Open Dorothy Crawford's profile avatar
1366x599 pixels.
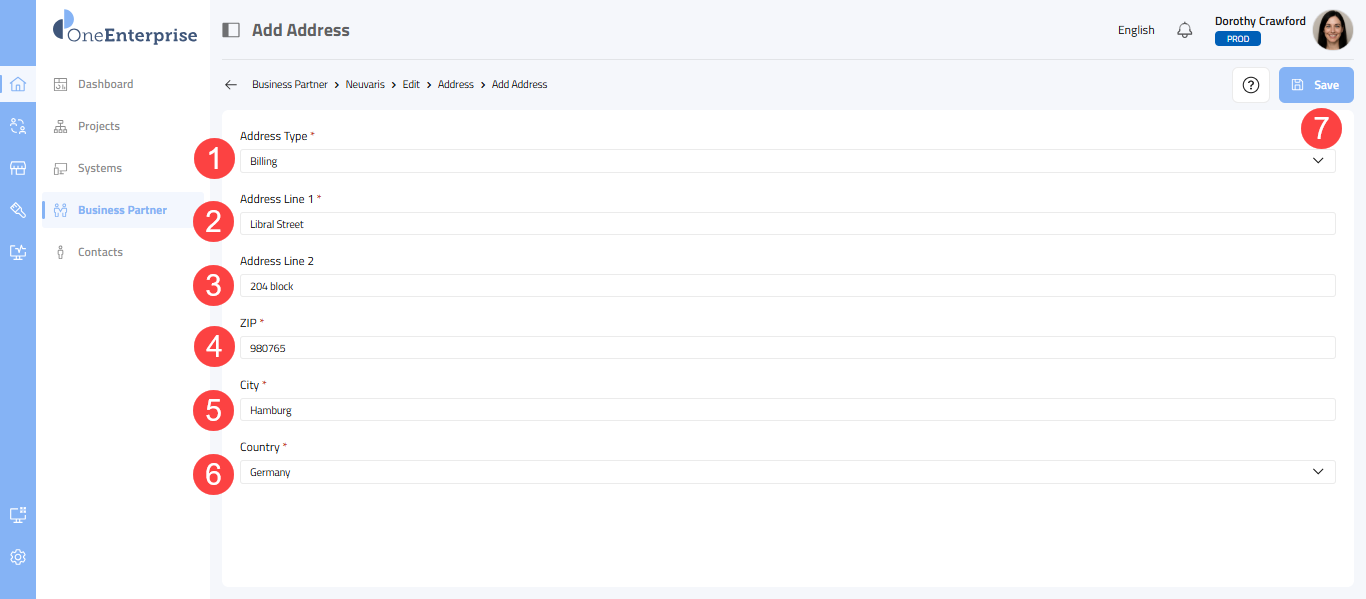coord(1332,30)
